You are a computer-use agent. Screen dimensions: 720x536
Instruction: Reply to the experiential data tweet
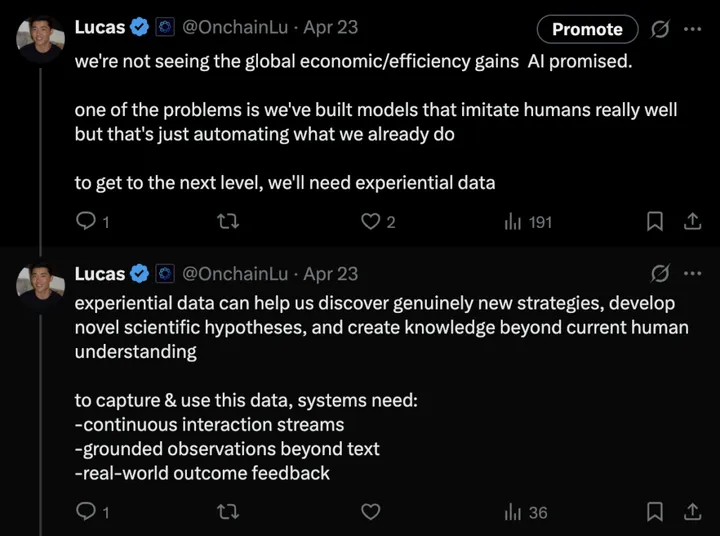point(86,512)
